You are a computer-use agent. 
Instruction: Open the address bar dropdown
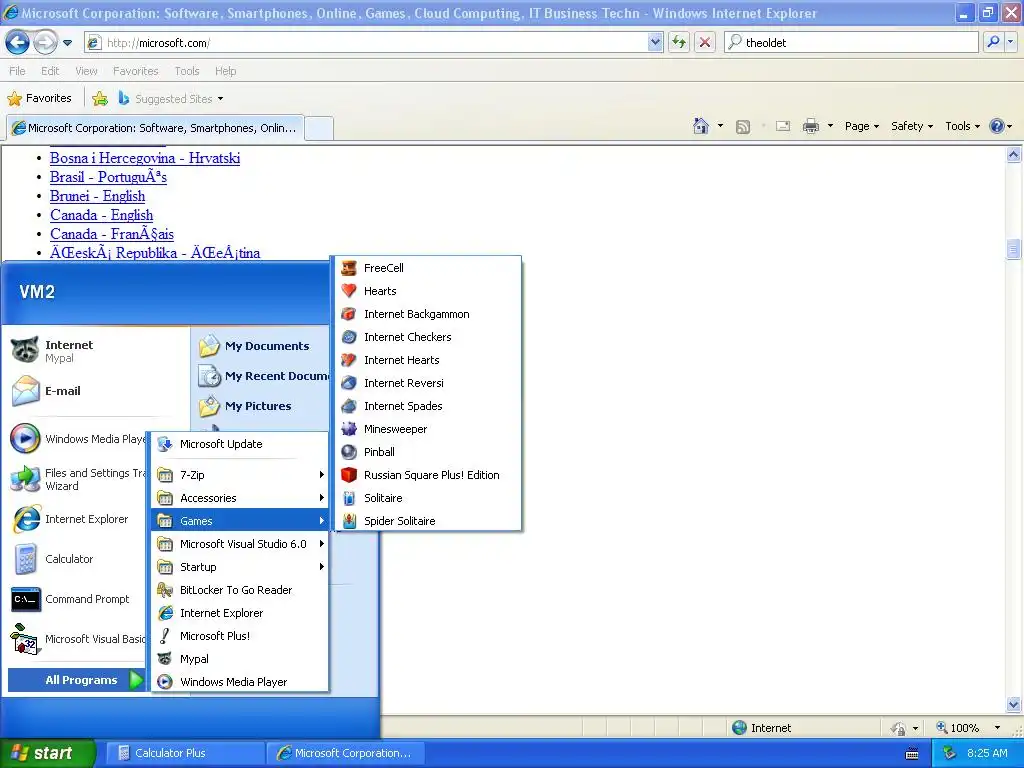656,42
